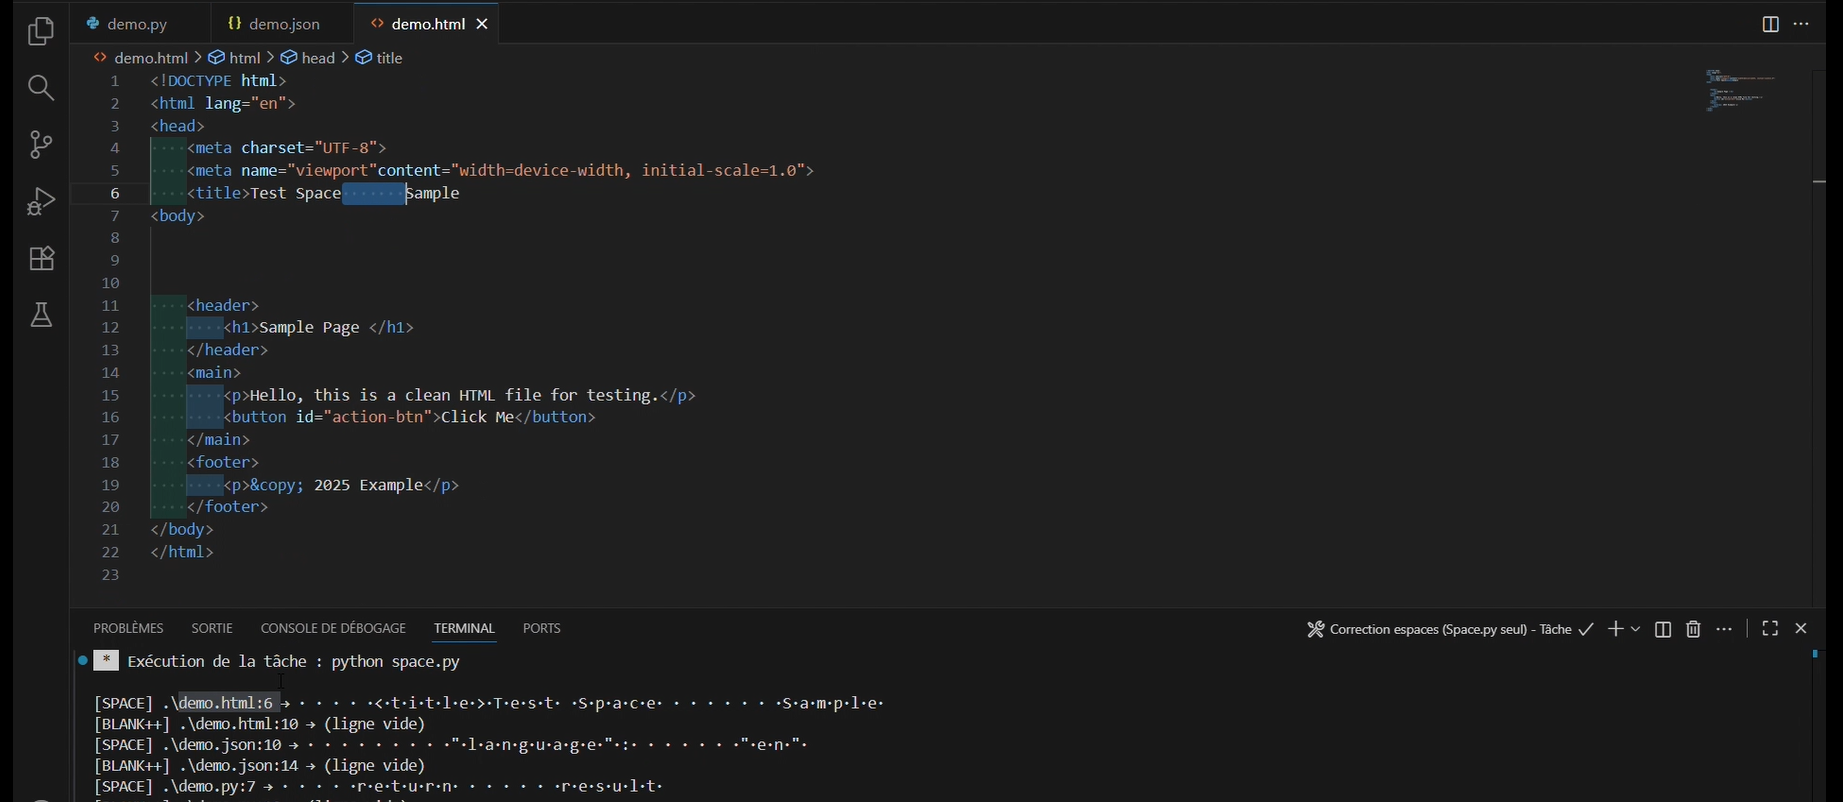Kill terminal with the trash icon
This screenshot has width=1843, height=802.
tap(1693, 629)
